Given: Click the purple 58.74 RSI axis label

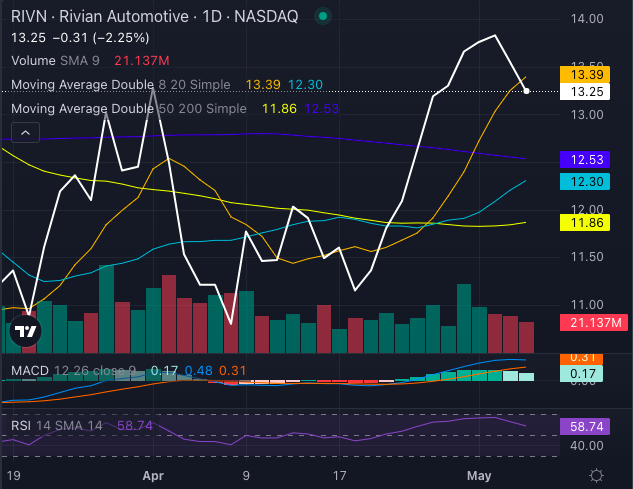Looking at the screenshot, I should point(585,426).
